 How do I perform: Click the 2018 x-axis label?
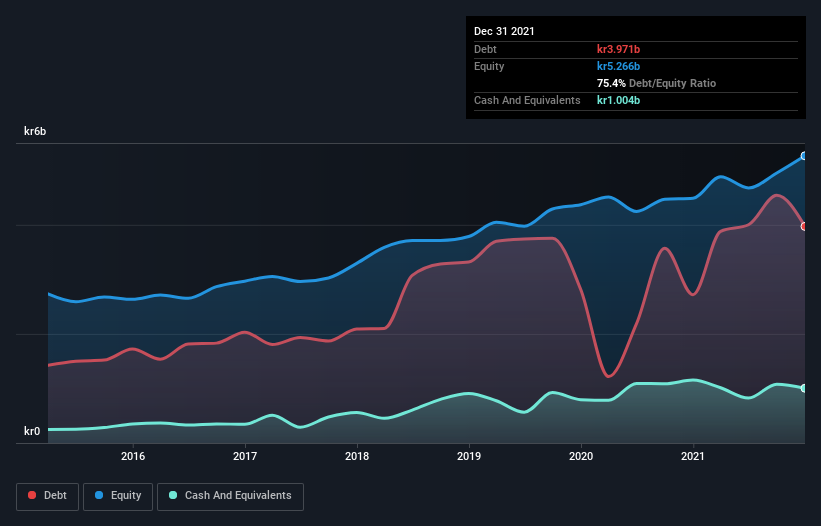point(357,456)
